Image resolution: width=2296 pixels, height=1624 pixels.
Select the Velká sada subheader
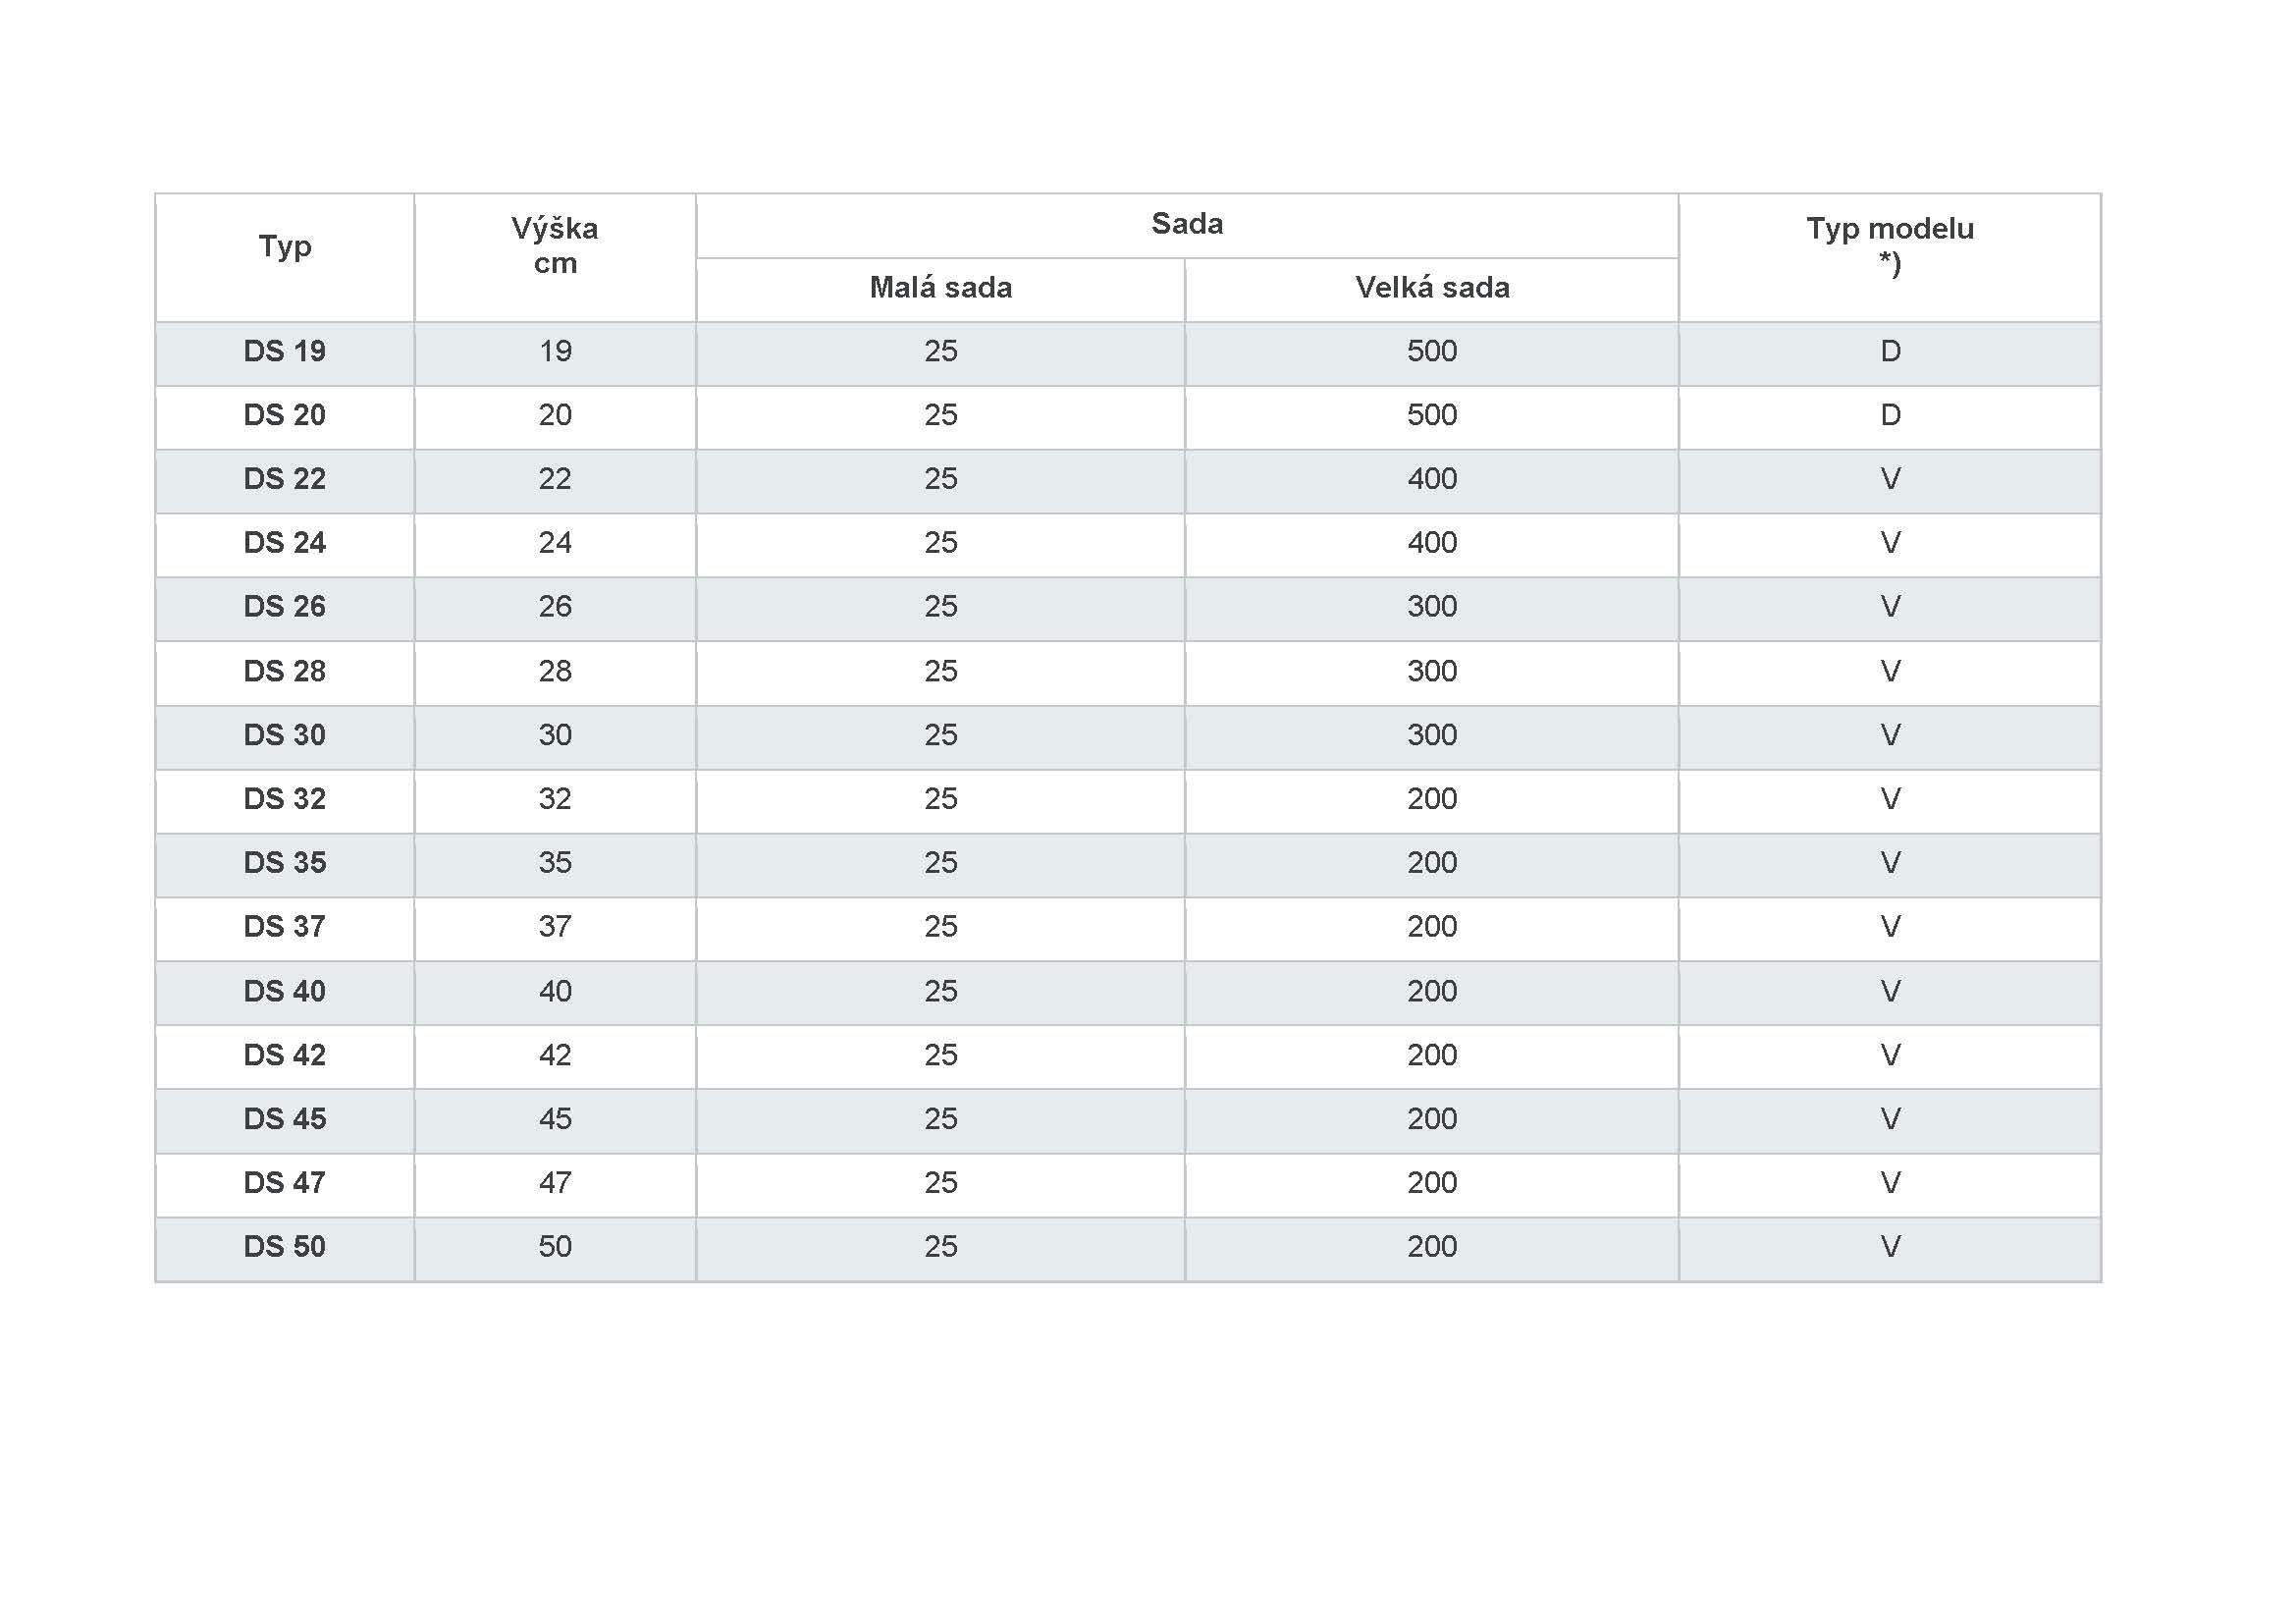pos(1432,288)
